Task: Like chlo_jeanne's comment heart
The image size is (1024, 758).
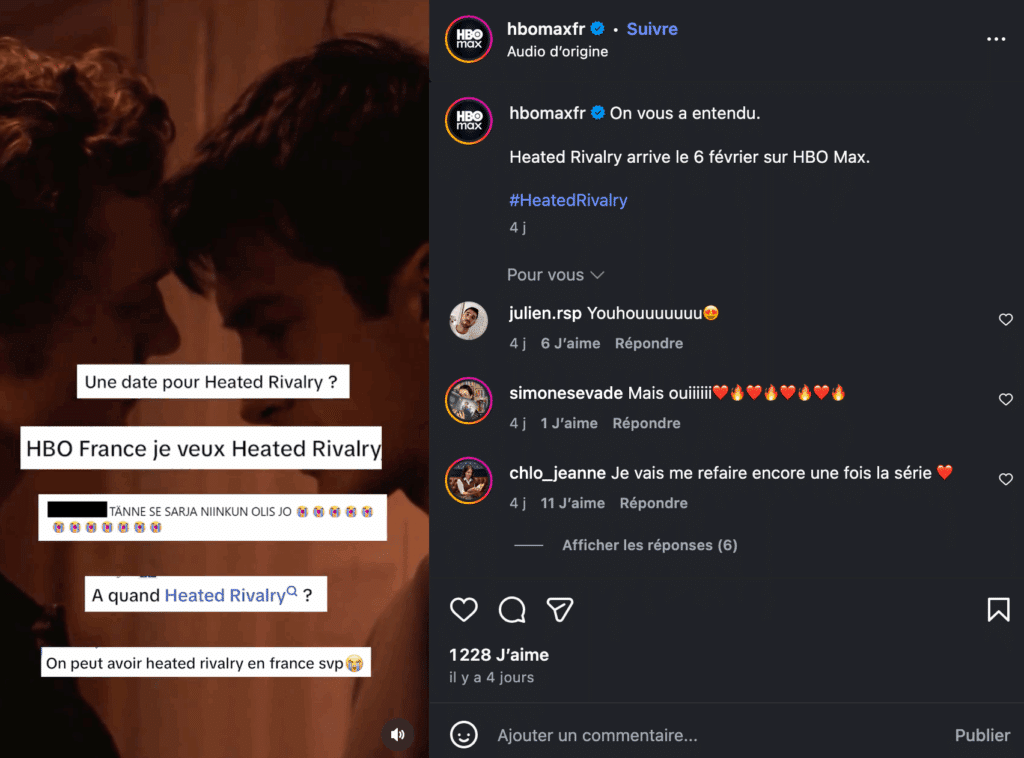Action: 1006,480
